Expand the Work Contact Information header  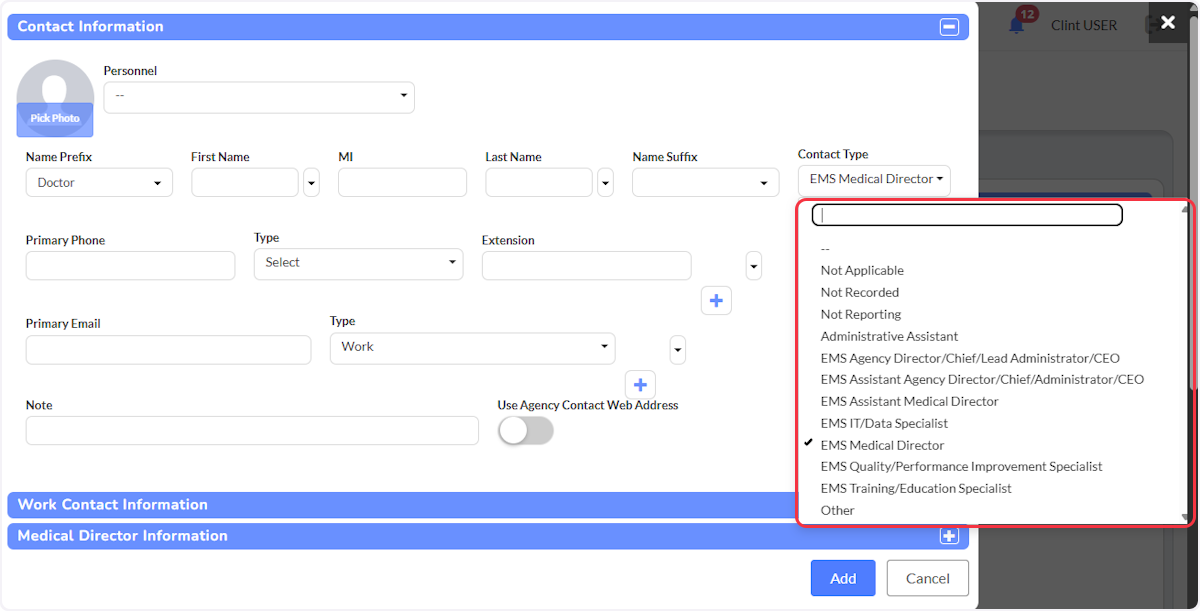[x=403, y=505]
